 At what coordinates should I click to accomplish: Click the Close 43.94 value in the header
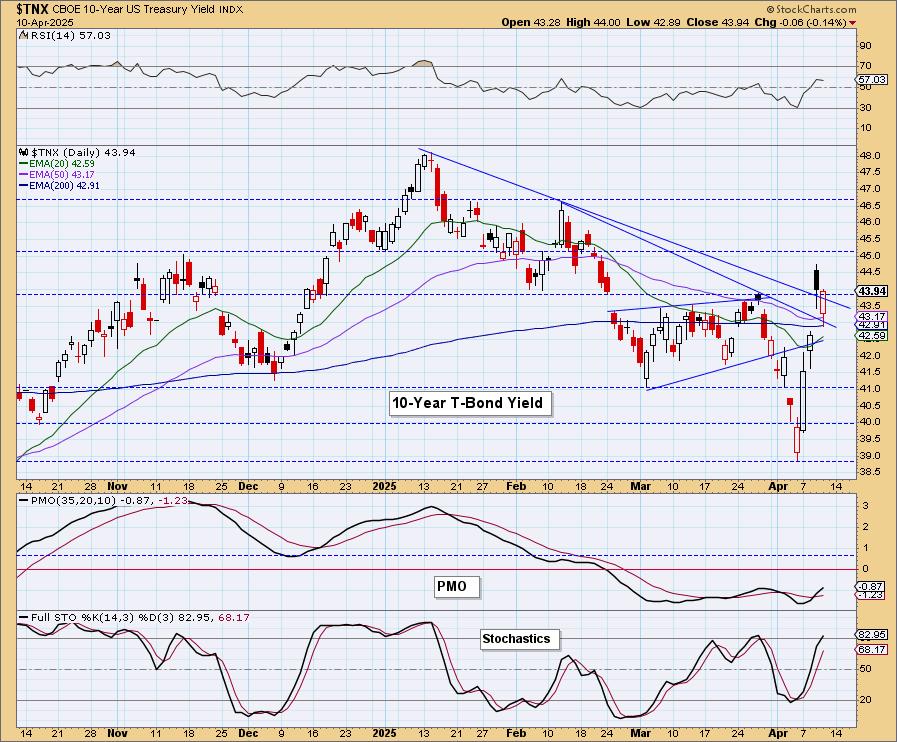point(717,22)
